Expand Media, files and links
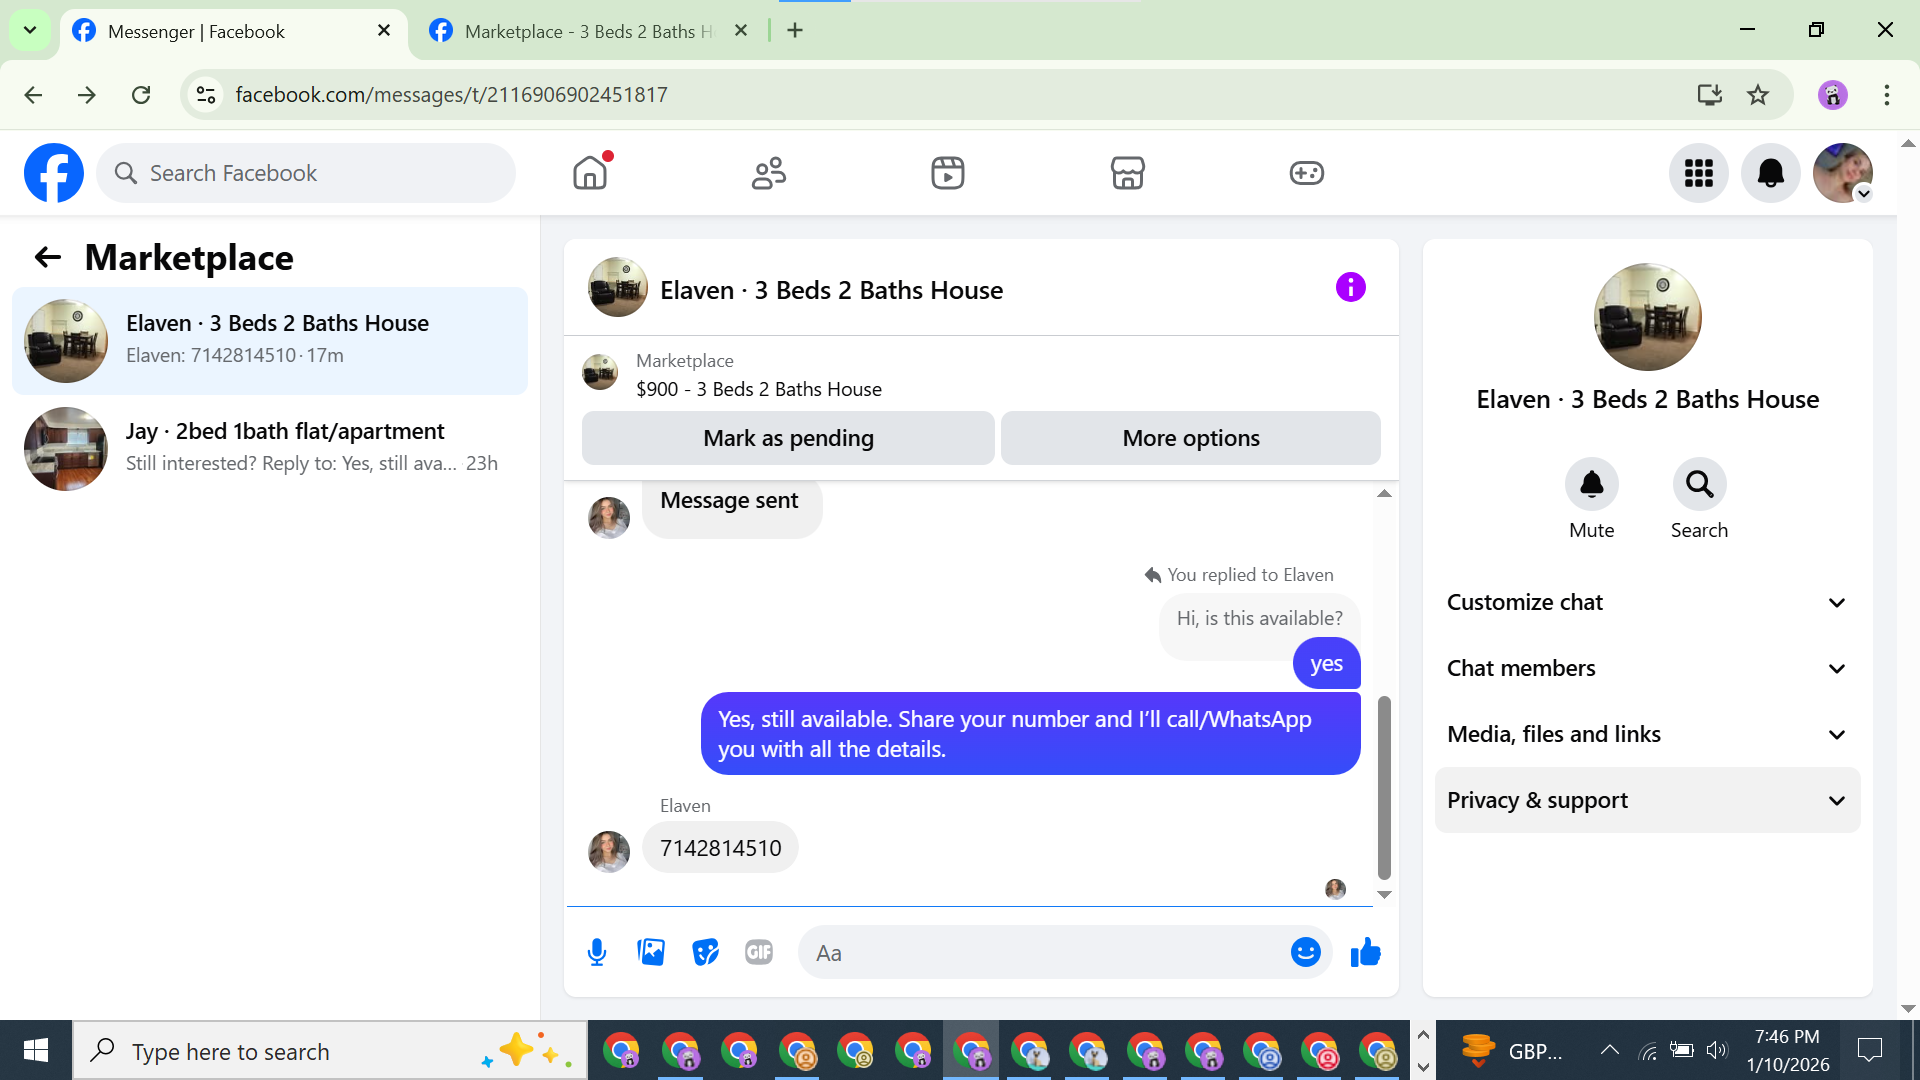Viewport: 1920px width, 1080px height. 1647,734
